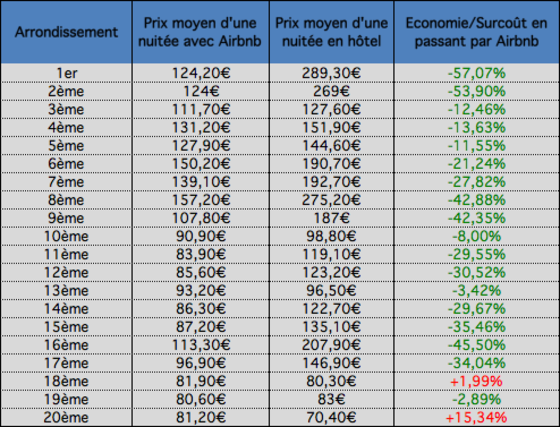Click the 275,20€ hotel price
Image resolution: width=560 pixels, height=427 pixels.
pyautogui.click(x=331, y=200)
